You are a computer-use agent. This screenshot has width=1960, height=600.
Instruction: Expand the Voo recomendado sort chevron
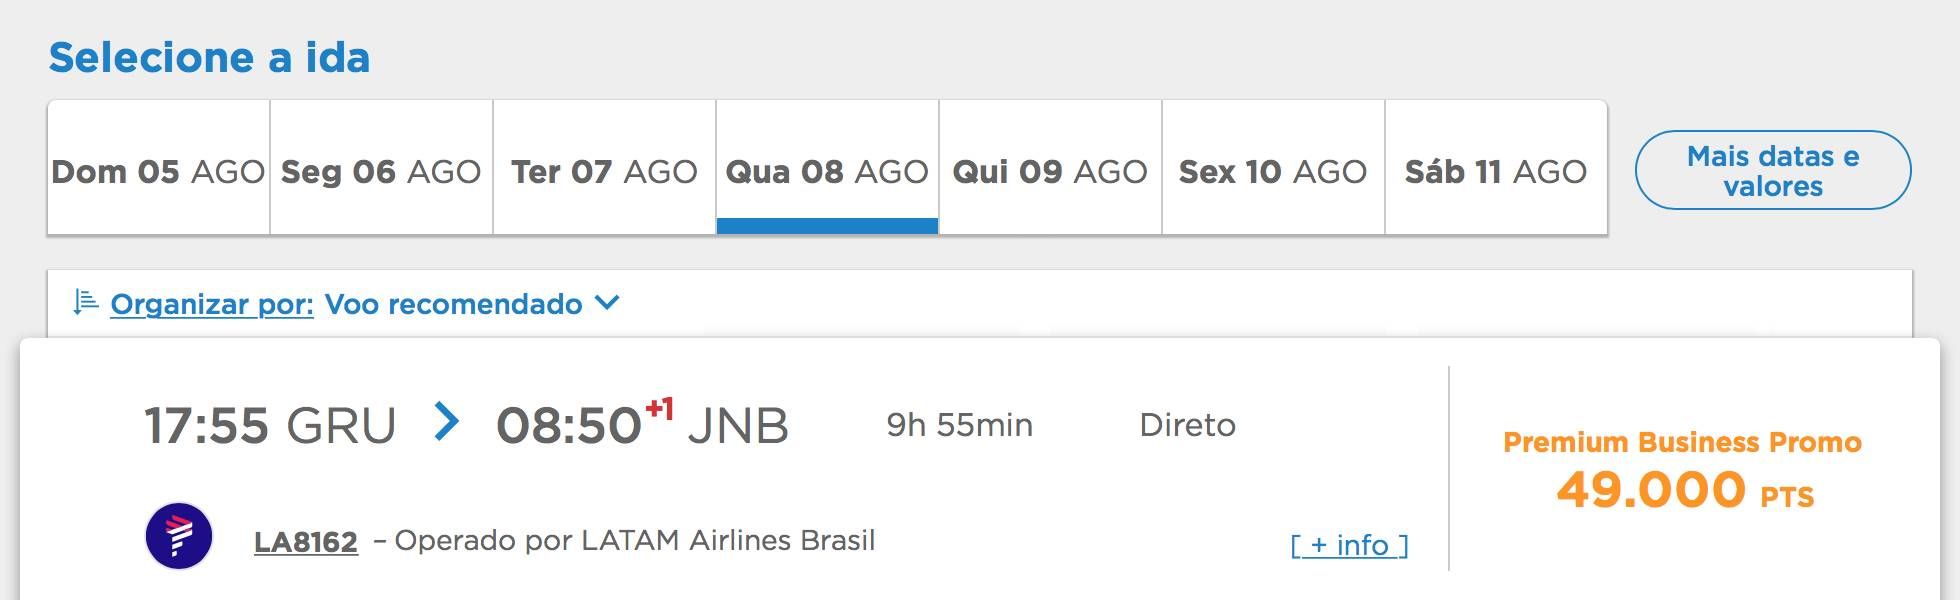tap(607, 302)
